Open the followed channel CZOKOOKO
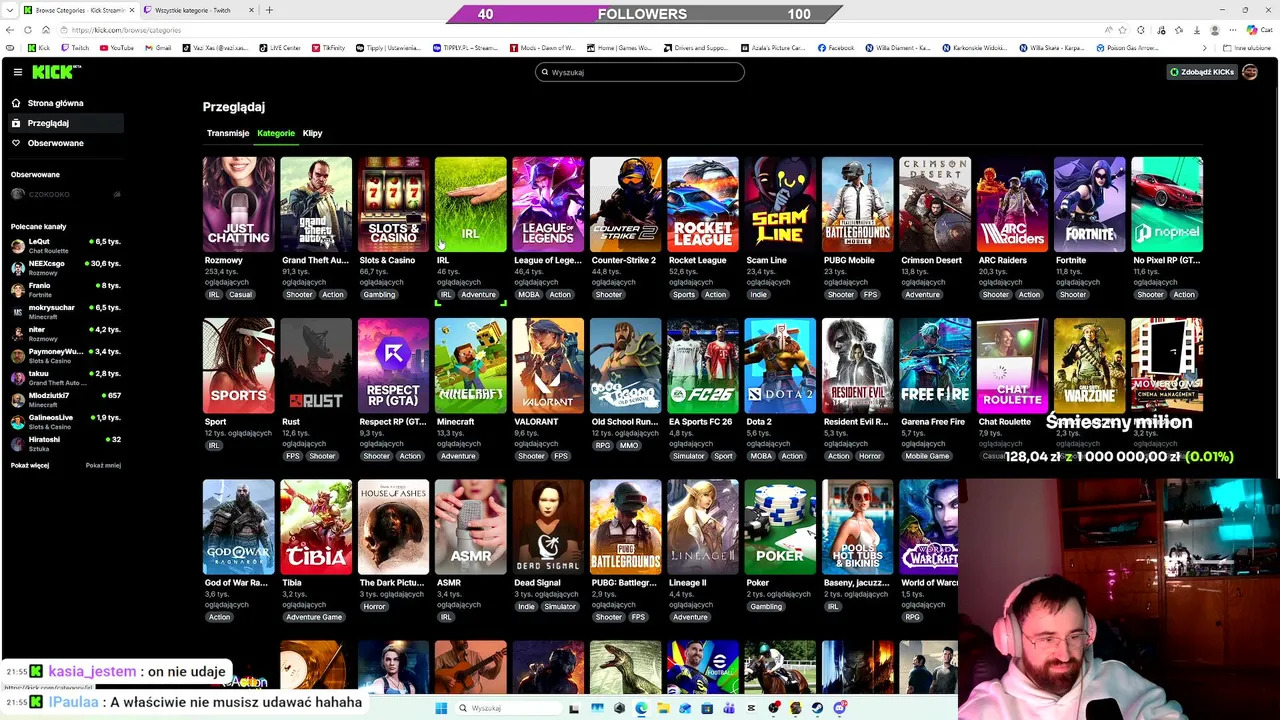 (65, 194)
